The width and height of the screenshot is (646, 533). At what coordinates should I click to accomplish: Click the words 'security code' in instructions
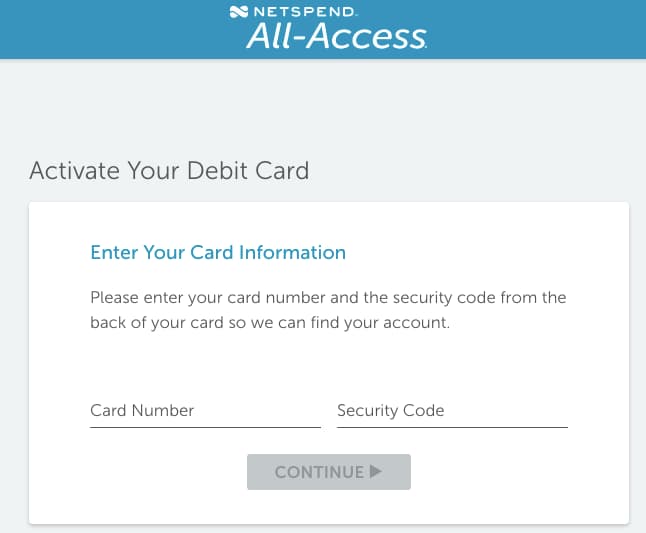pyautogui.click(x=444, y=298)
